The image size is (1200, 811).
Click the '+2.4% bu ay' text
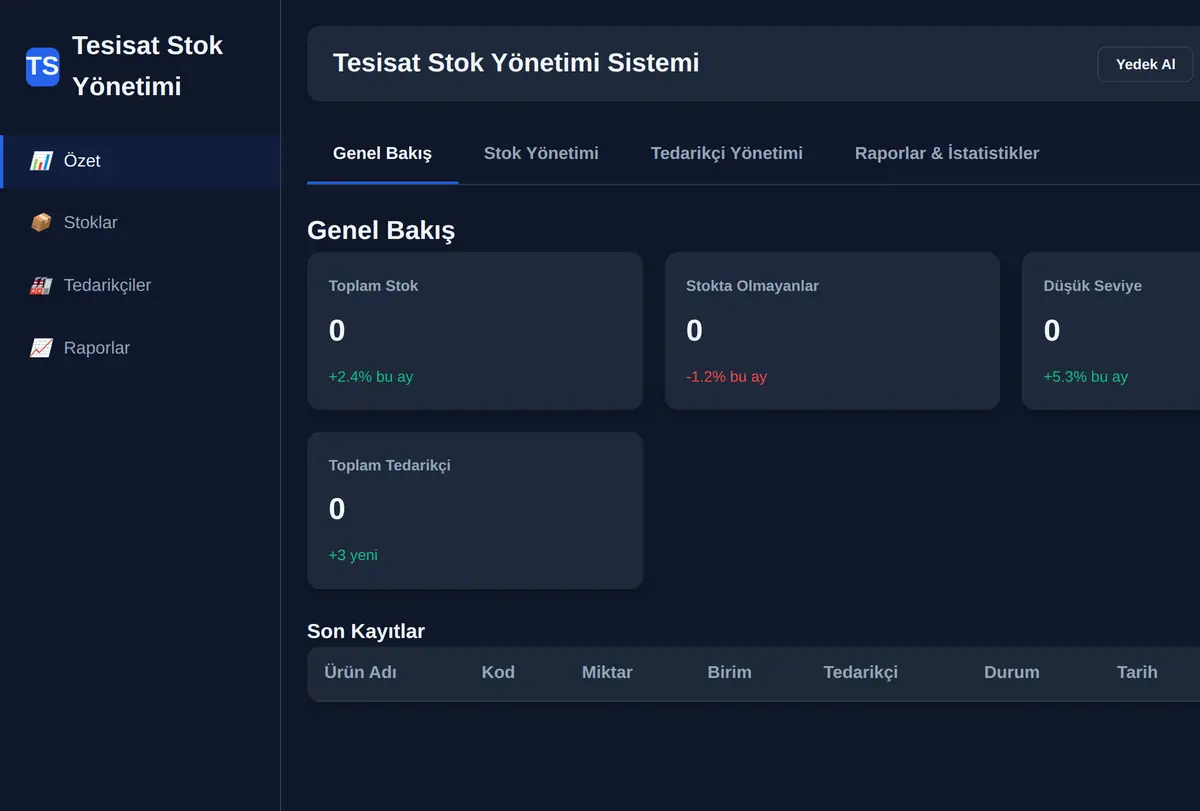[x=371, y=377]
